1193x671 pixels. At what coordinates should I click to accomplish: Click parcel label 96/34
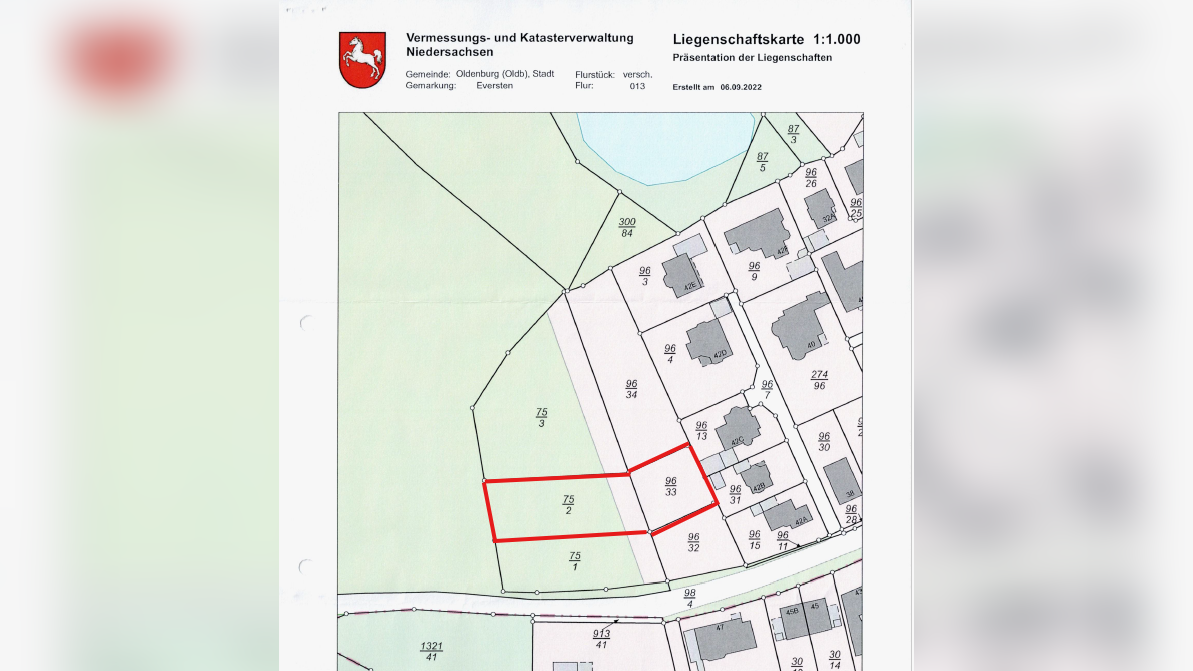631,389
